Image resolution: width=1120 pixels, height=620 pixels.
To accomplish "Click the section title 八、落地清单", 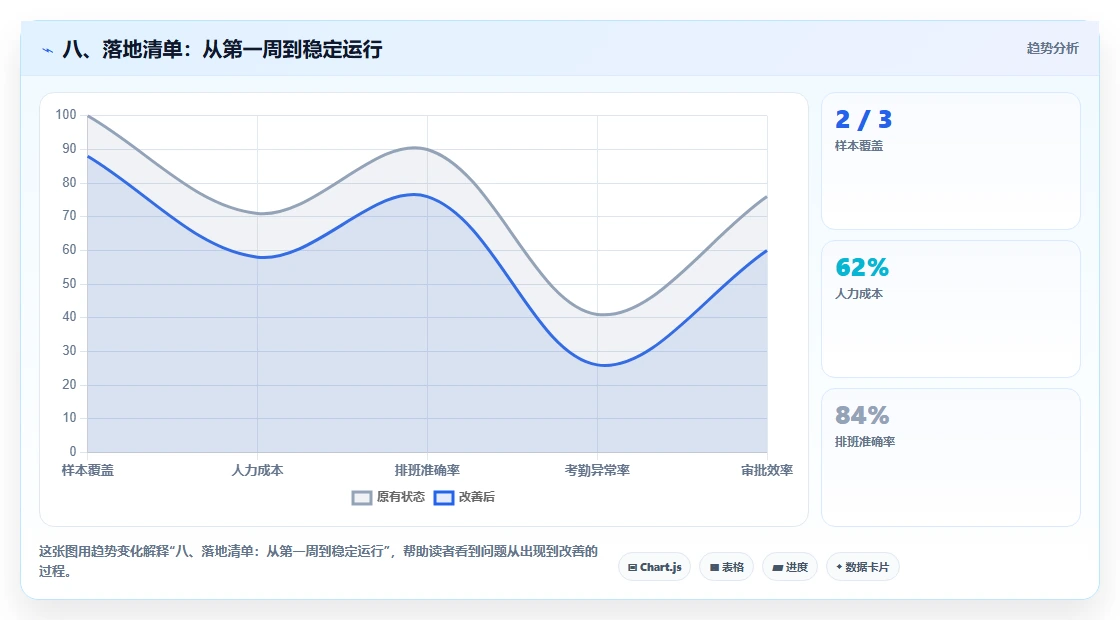I will [x=222, y=49].
